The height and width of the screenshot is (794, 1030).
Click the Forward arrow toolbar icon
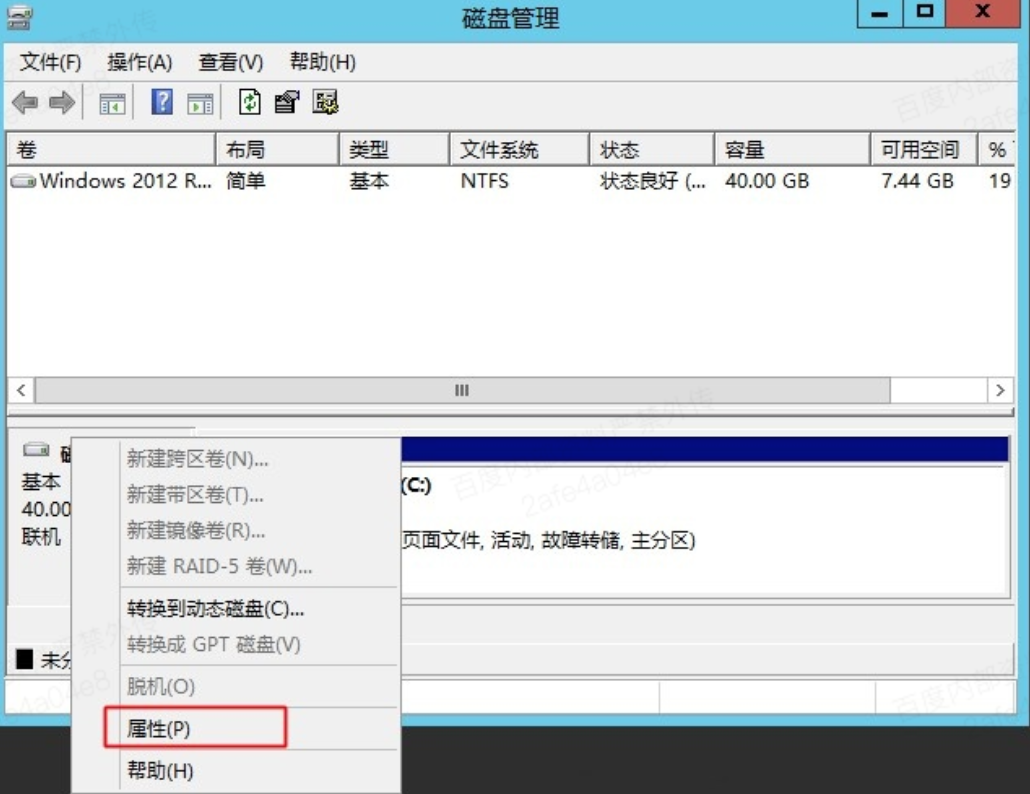(62, 103)
